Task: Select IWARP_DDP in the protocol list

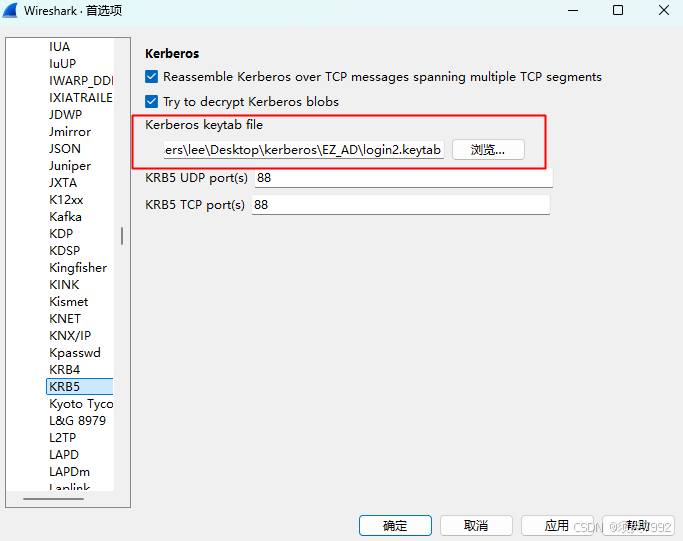Action: click(x=81, y=81)
